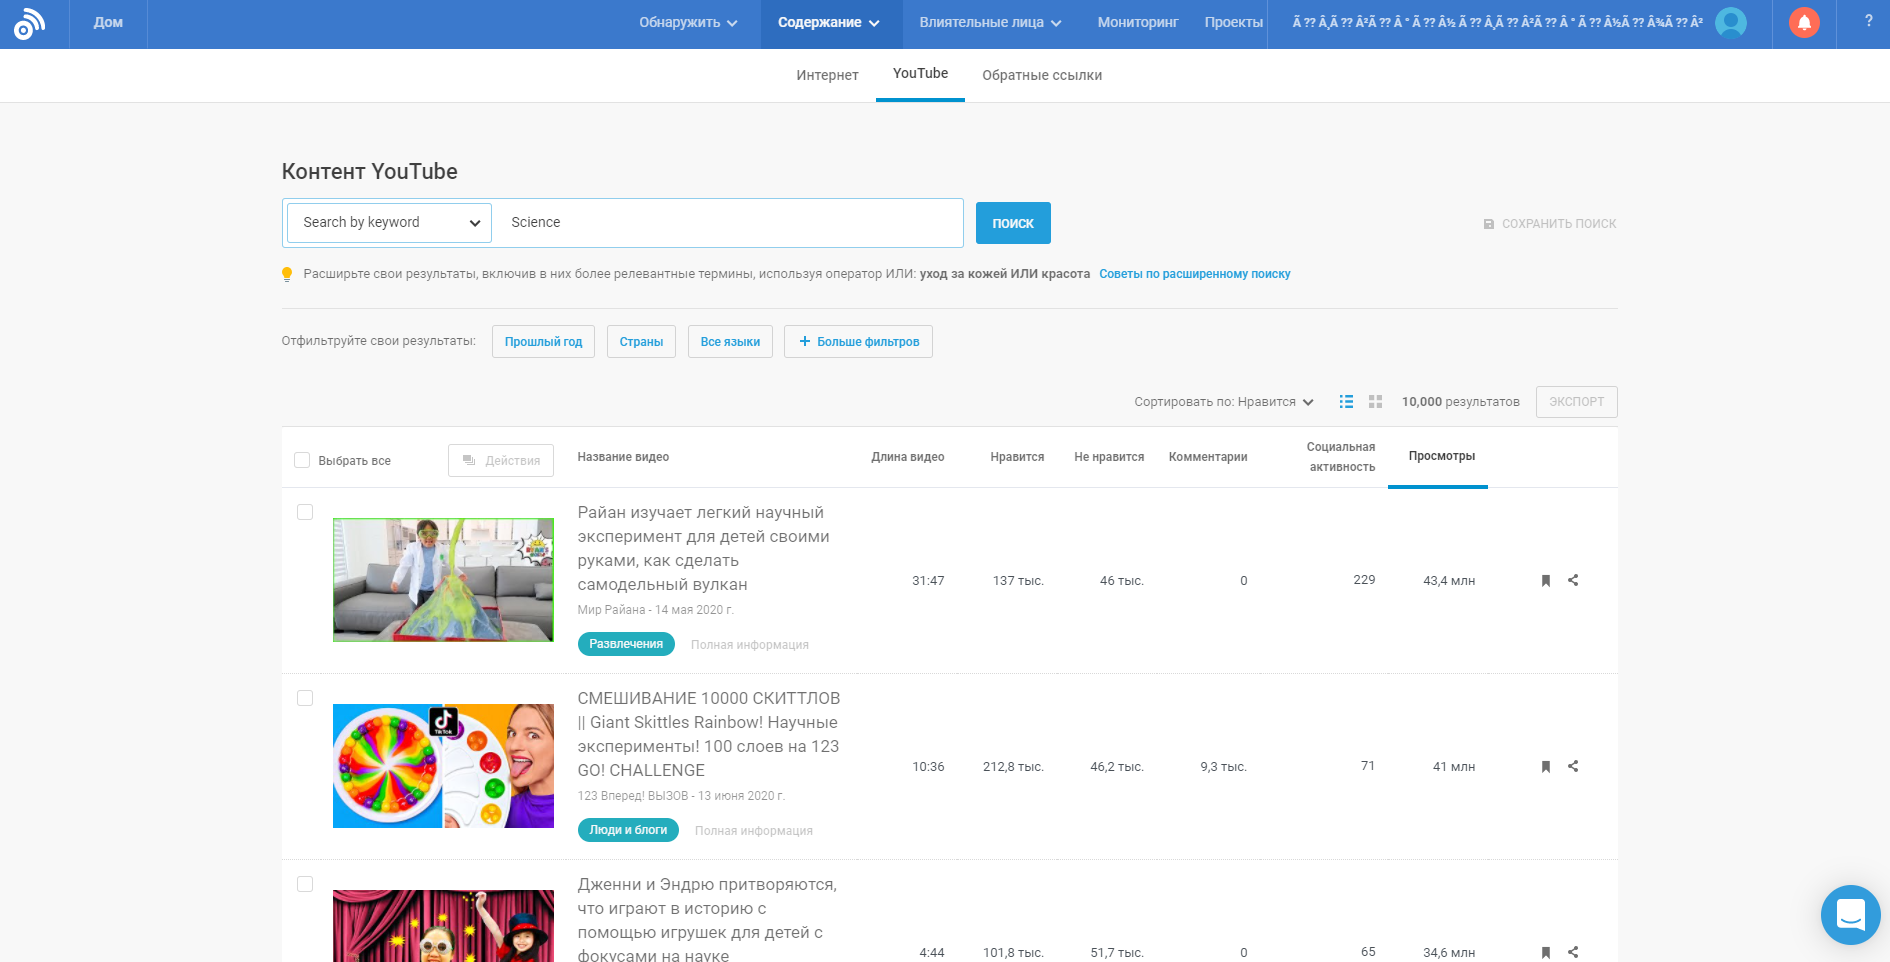Open Полная информация for Skittles video
The width and height of the screenshot is (1890, 962).
tap(754, 831)
